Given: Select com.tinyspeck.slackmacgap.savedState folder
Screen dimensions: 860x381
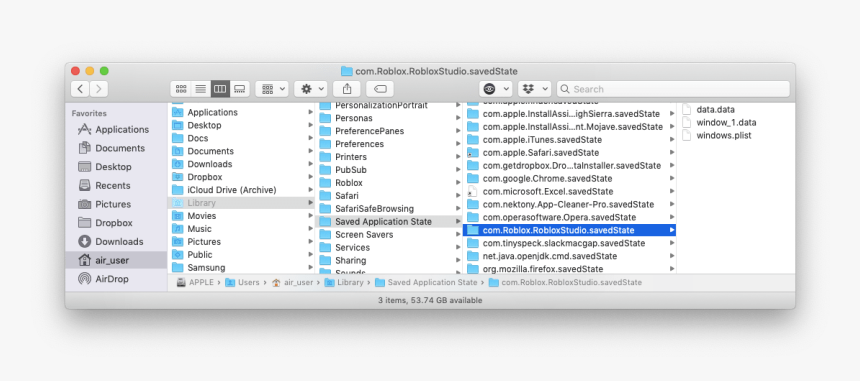Looking at the screenshot, I should (569, 243).
